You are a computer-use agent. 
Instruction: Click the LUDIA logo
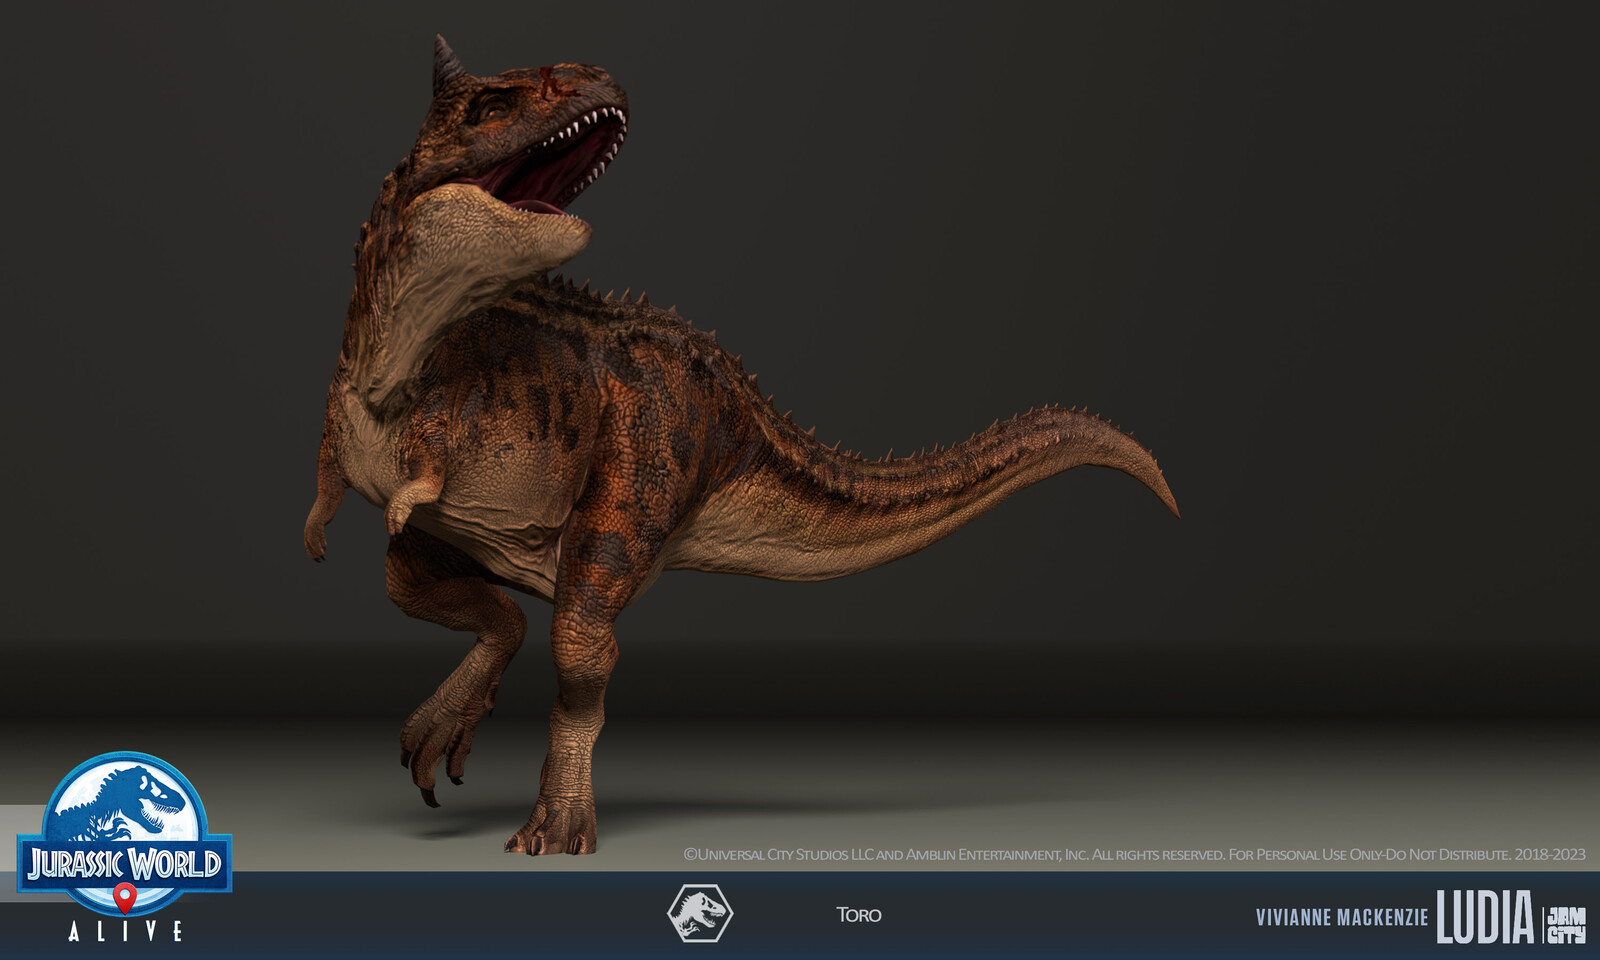click(x=1485, y=917)
